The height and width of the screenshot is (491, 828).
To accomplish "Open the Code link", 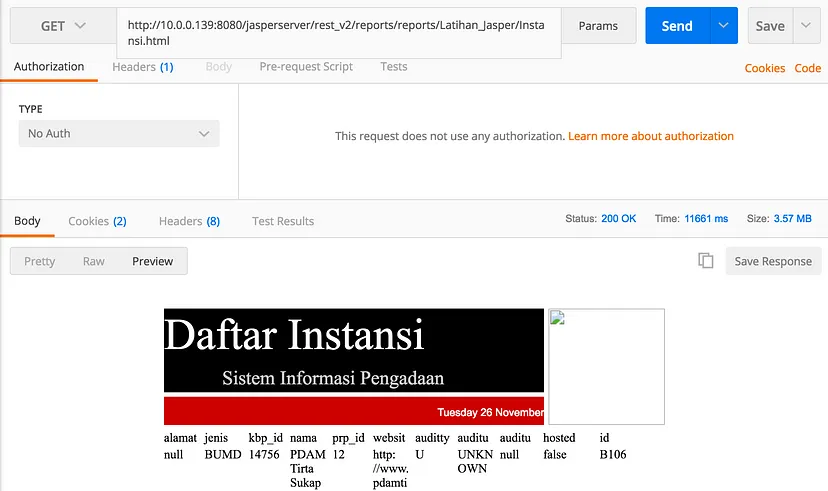I will [807, 68].
